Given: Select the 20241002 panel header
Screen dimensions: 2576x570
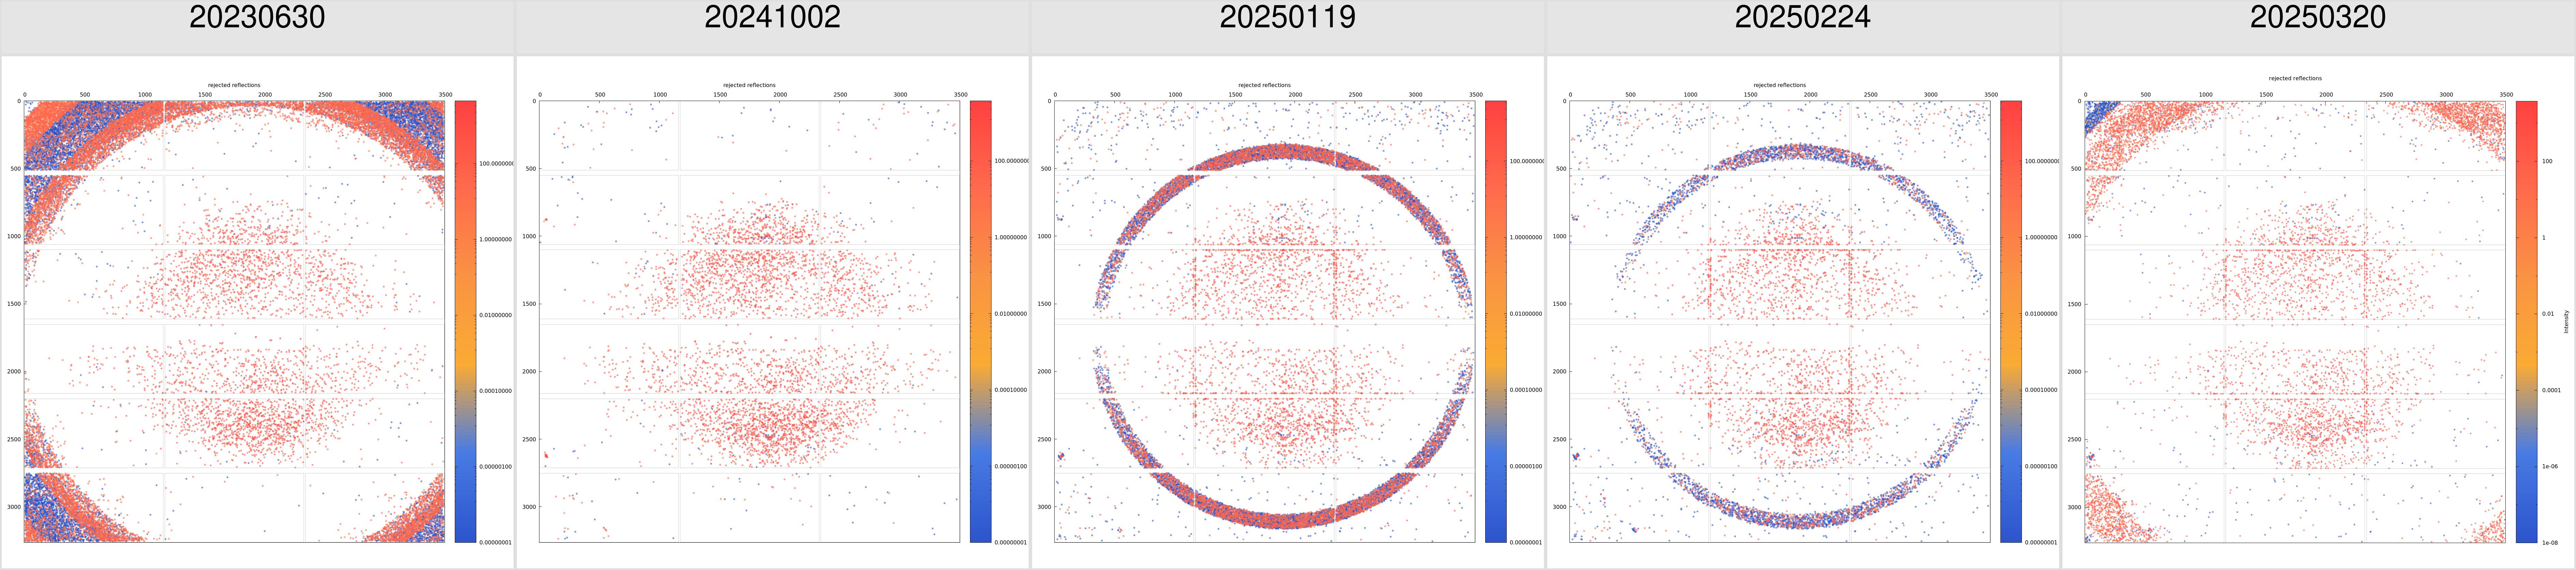Looking at the screenshot, I should [x=772, y=27].
